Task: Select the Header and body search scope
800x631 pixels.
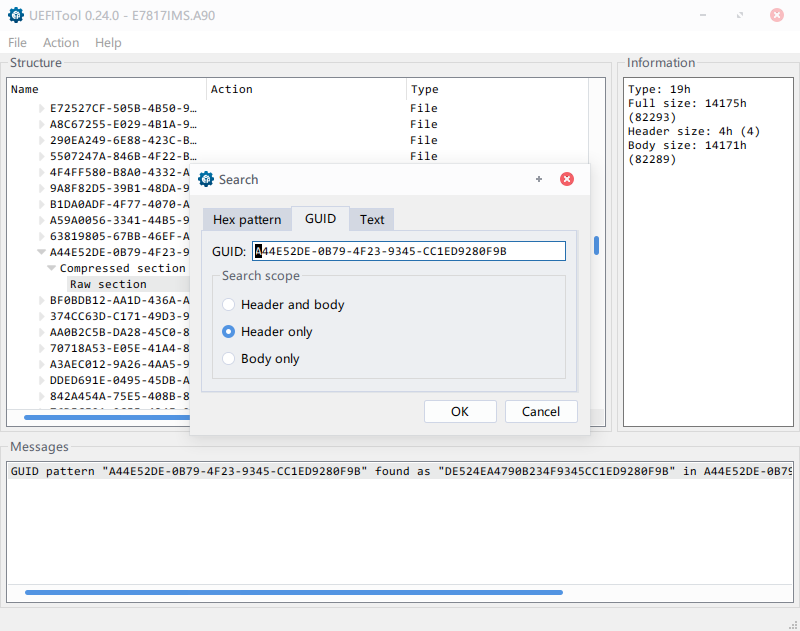Action: click(x=229, y=305)
